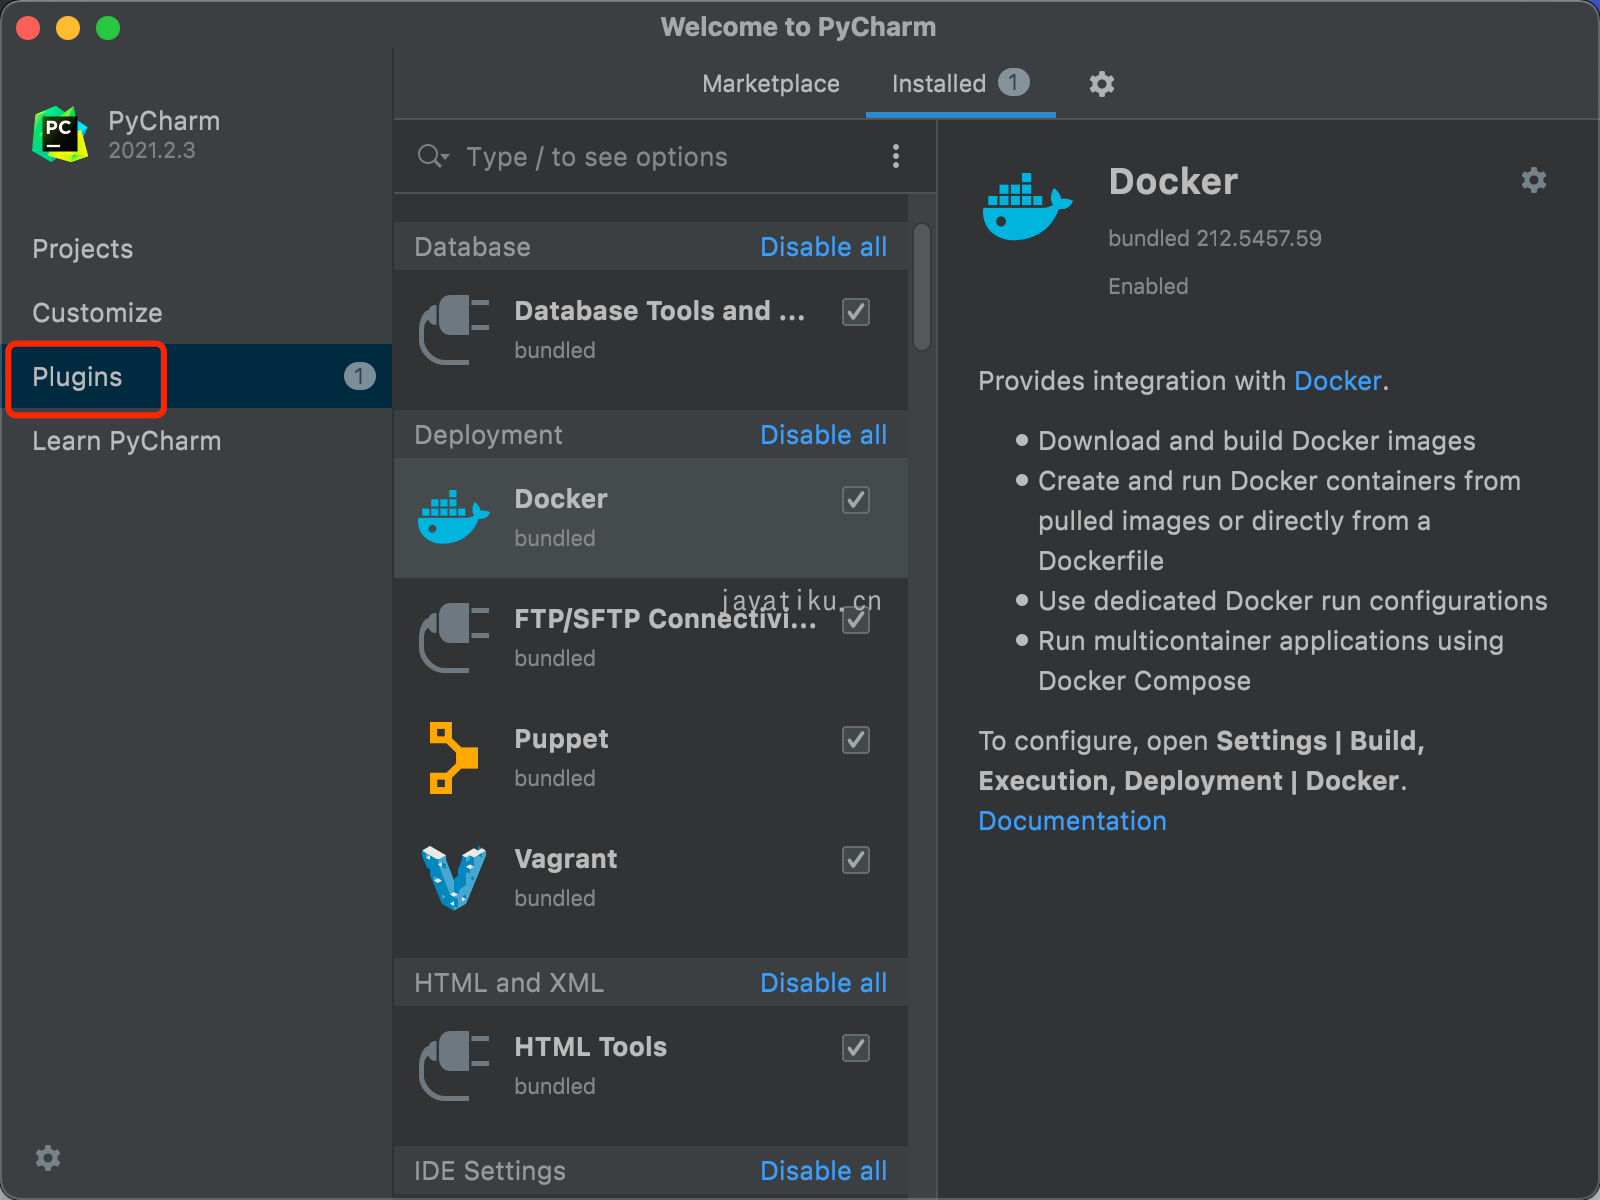Screen dimensions: 1600x1200
Task: Open Learn PyCharm in the sidebar
Action: 127,441
